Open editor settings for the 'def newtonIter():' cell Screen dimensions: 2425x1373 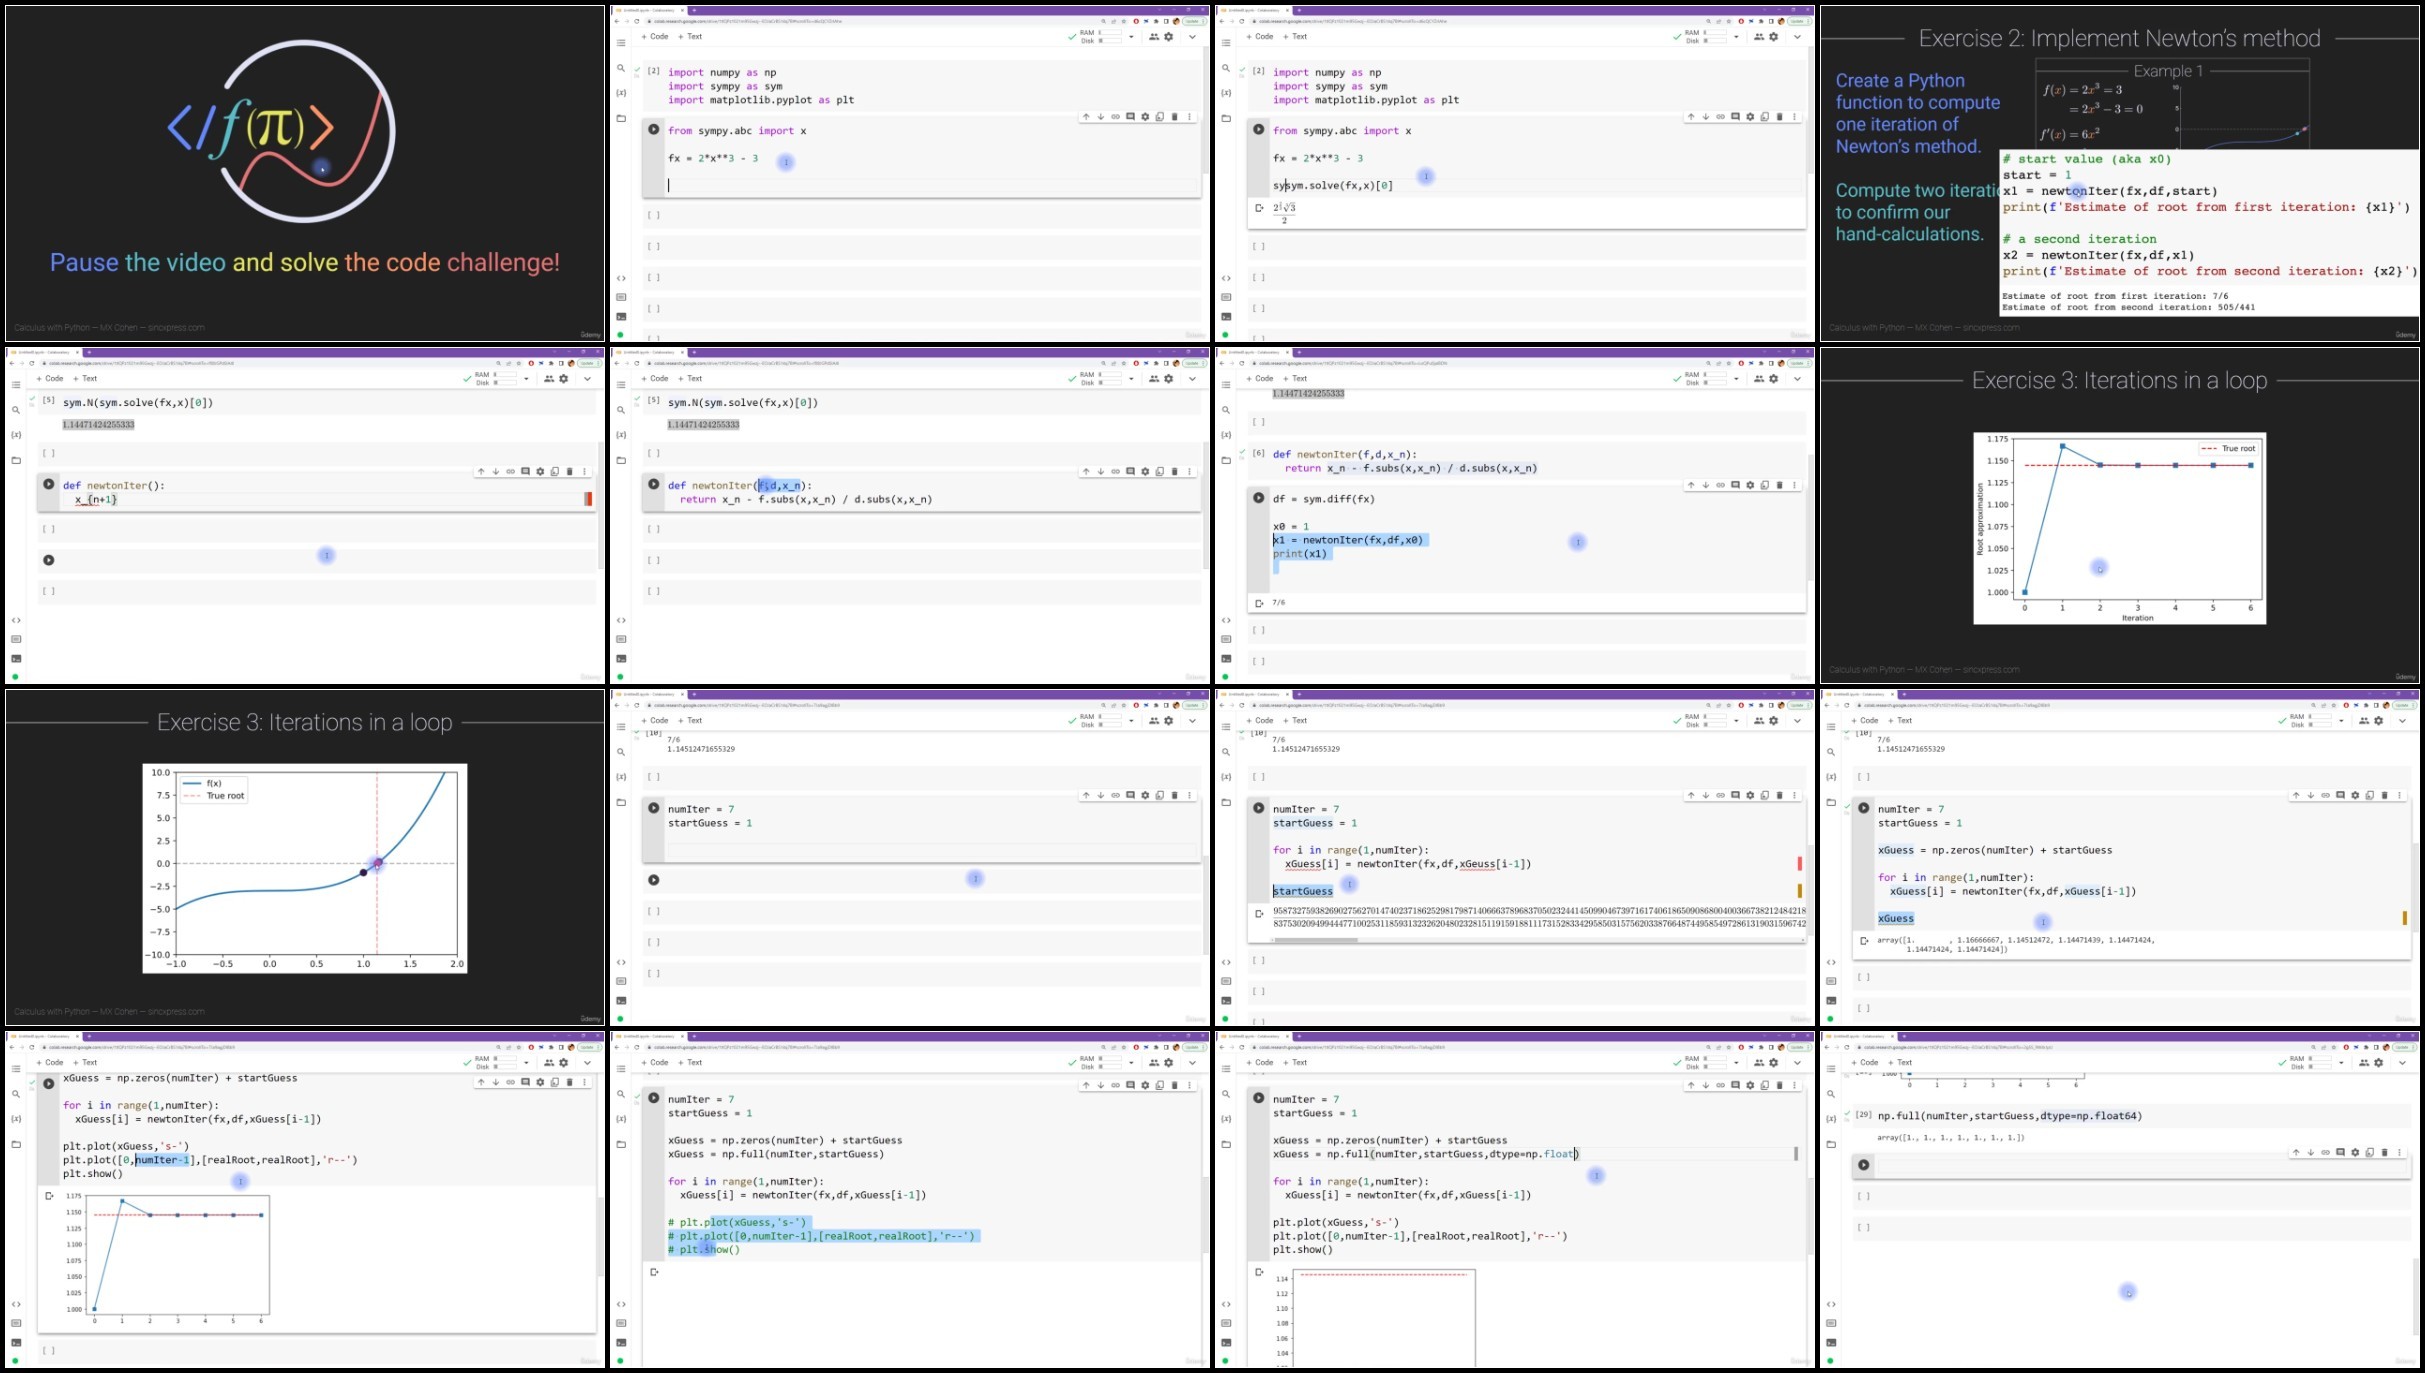coord(540,472)
